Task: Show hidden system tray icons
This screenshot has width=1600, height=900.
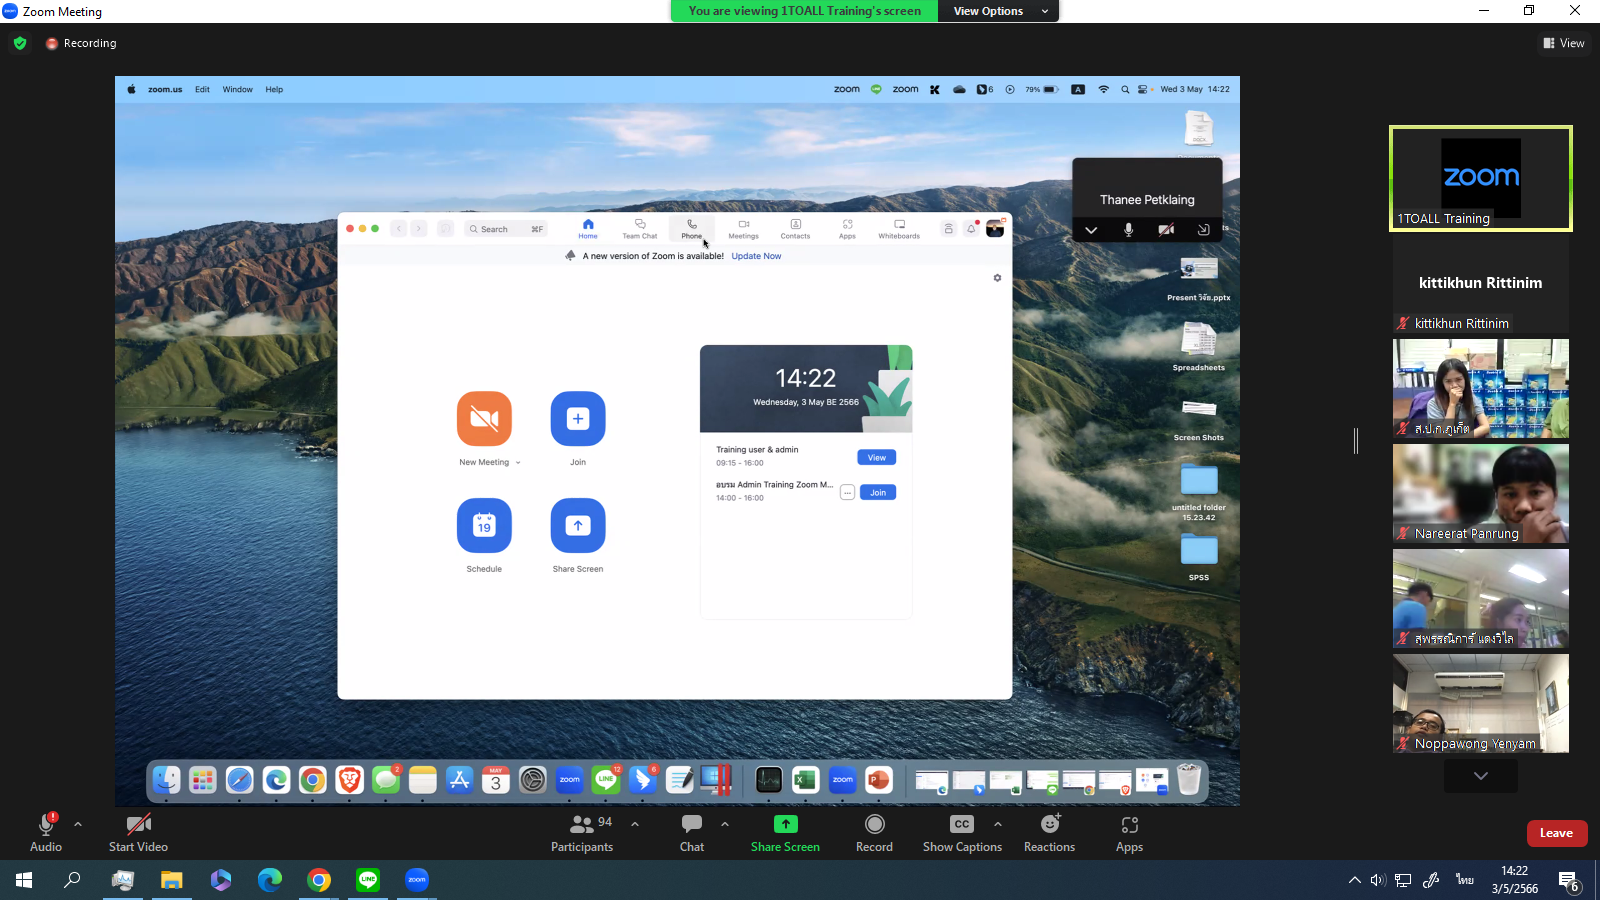Action: 1355,880
